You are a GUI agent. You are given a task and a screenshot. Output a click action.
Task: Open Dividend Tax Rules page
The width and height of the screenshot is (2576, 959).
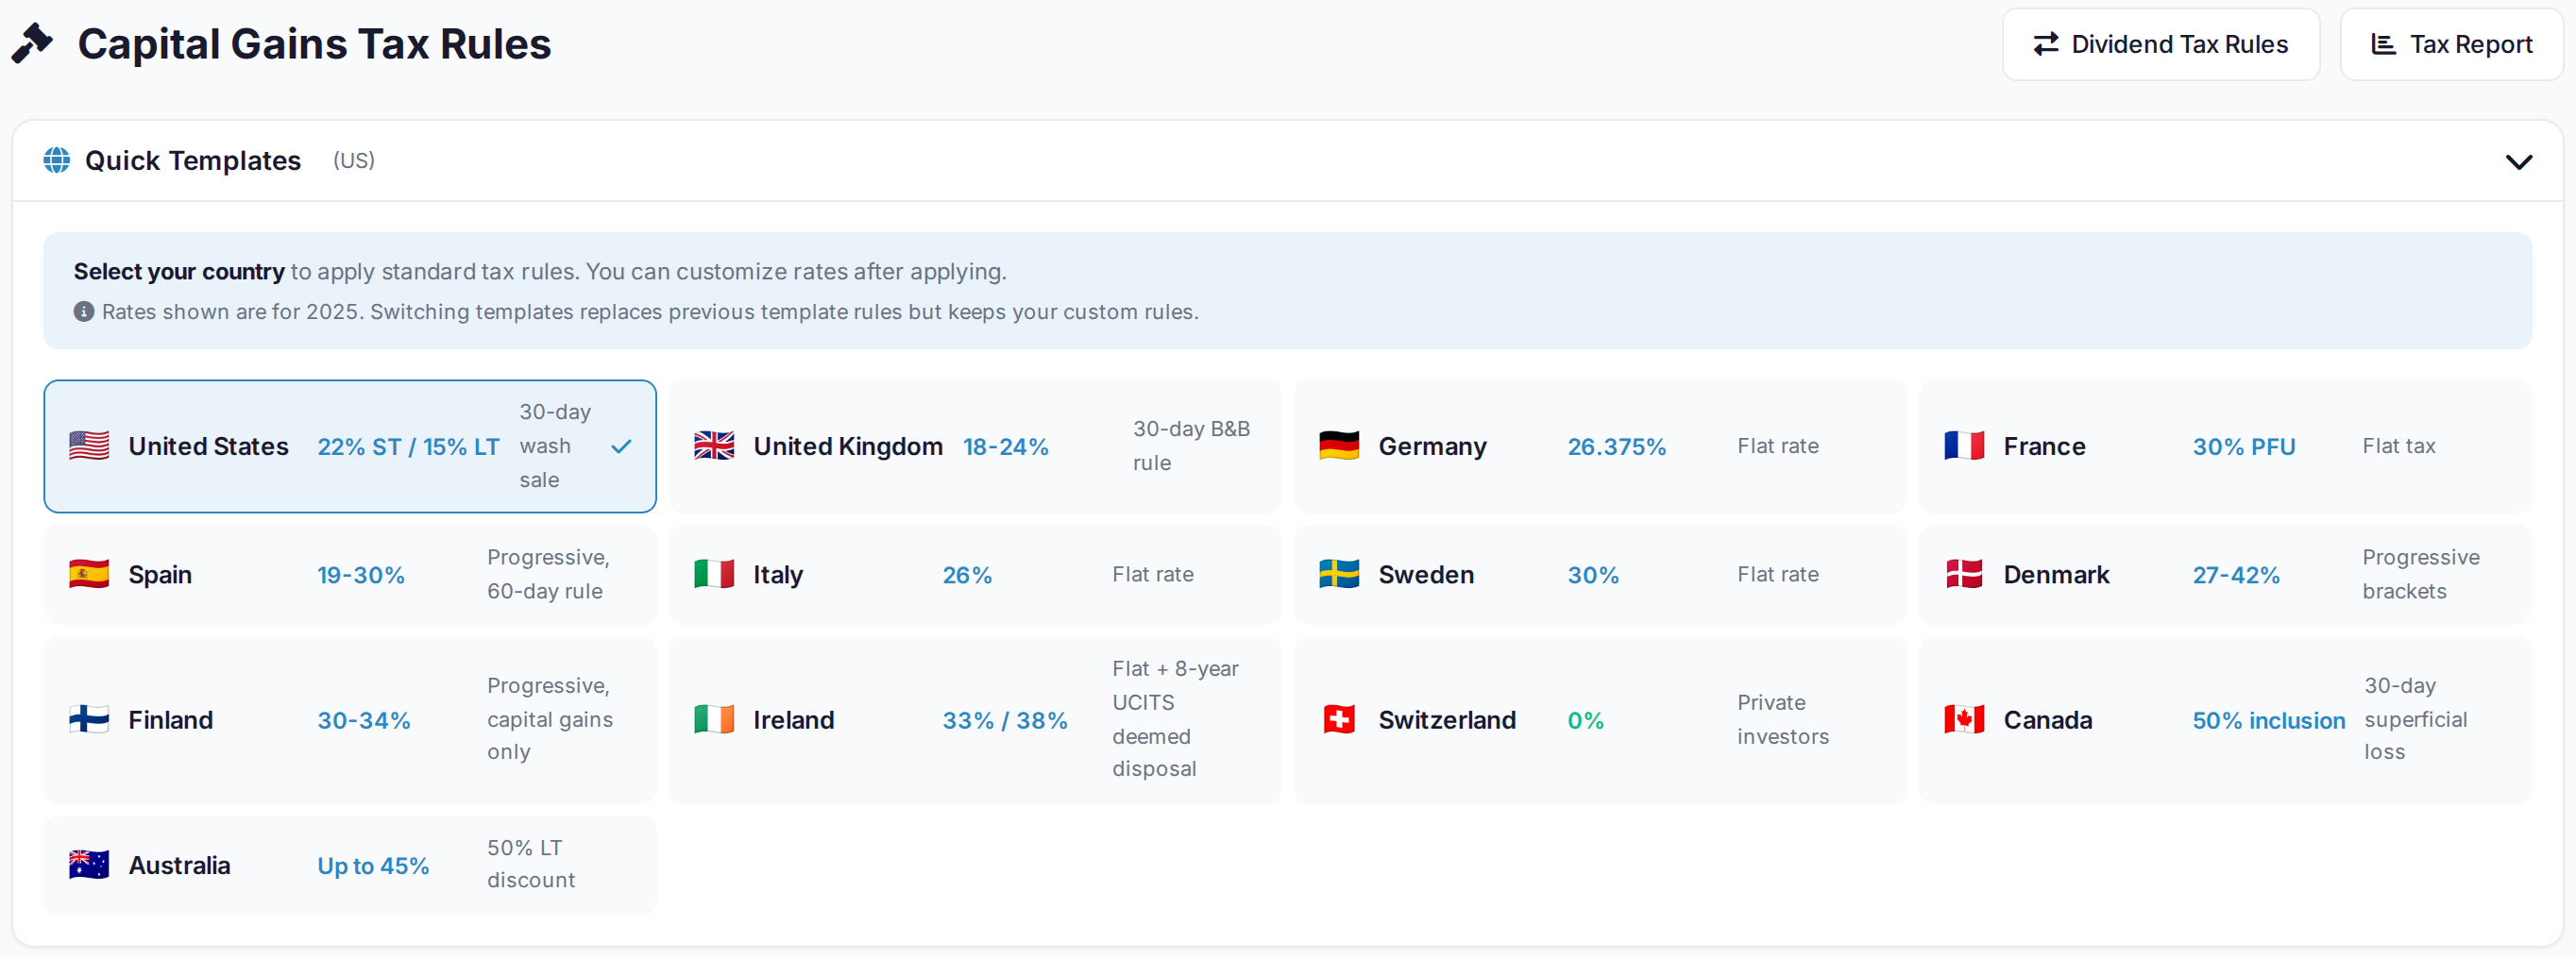pyautogui.click(x=2160, y=44)
